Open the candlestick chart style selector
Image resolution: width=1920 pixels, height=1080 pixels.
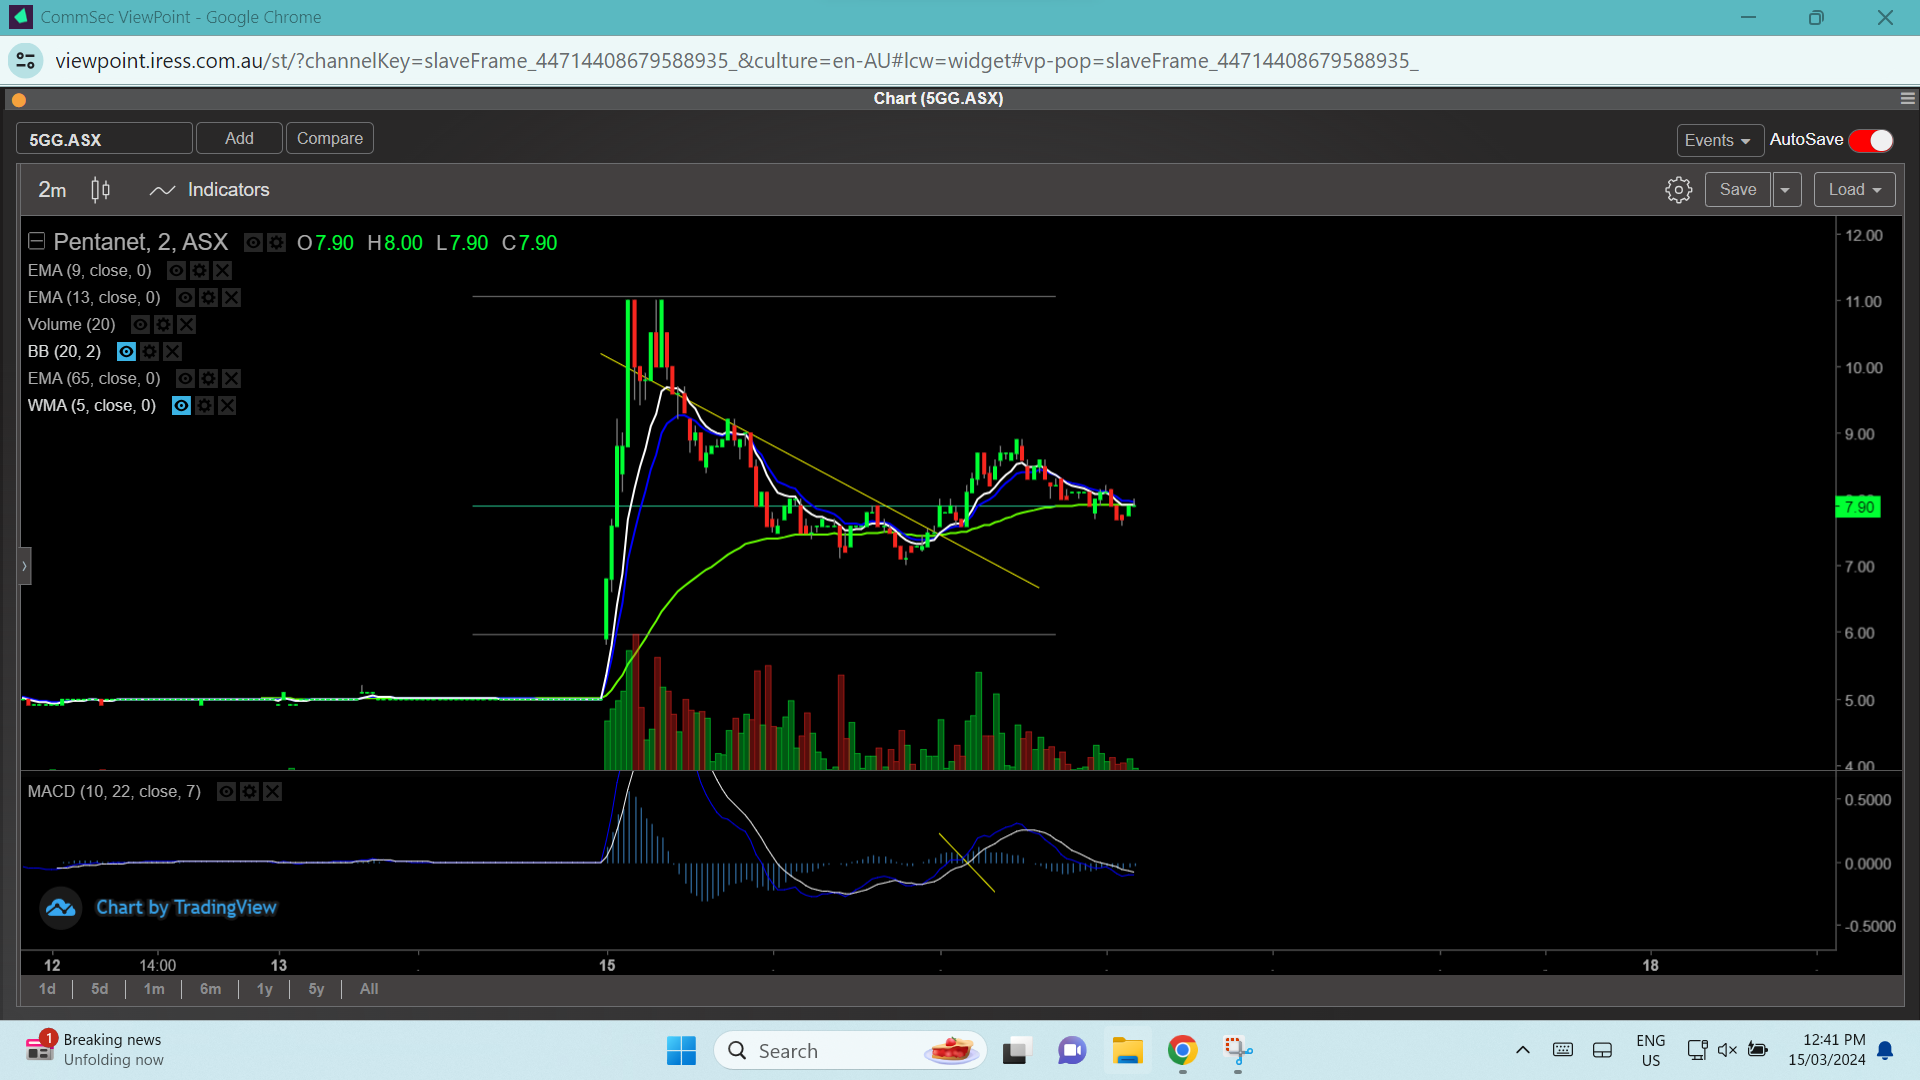(x=101, y=190)
